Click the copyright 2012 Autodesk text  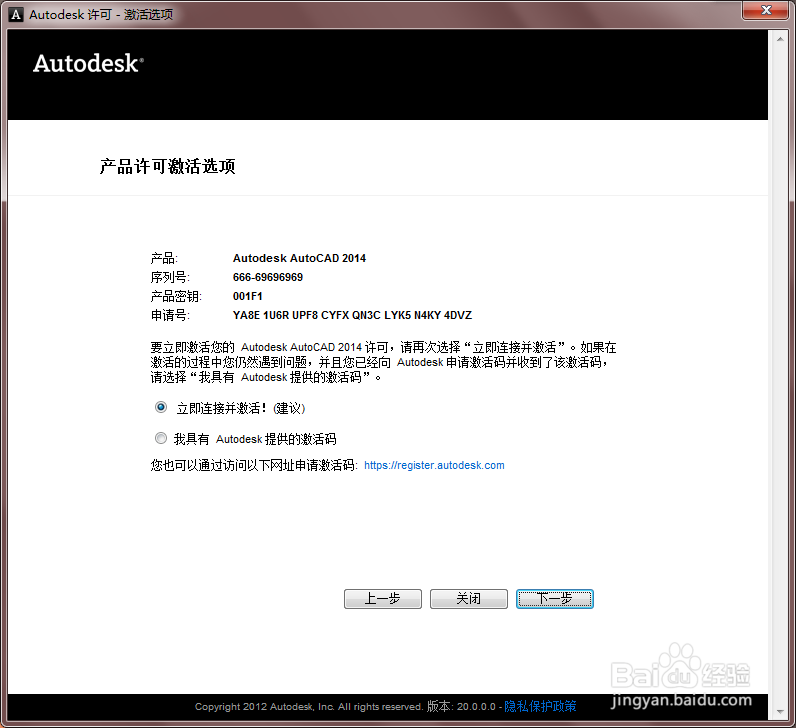[x=309, y=707]
